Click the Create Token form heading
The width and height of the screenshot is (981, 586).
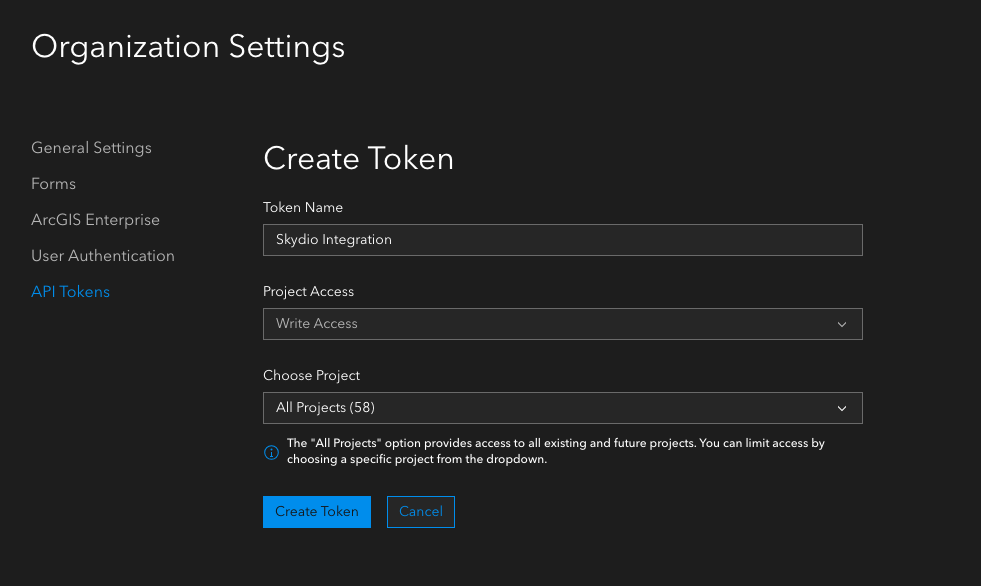[x=358, y=158]
